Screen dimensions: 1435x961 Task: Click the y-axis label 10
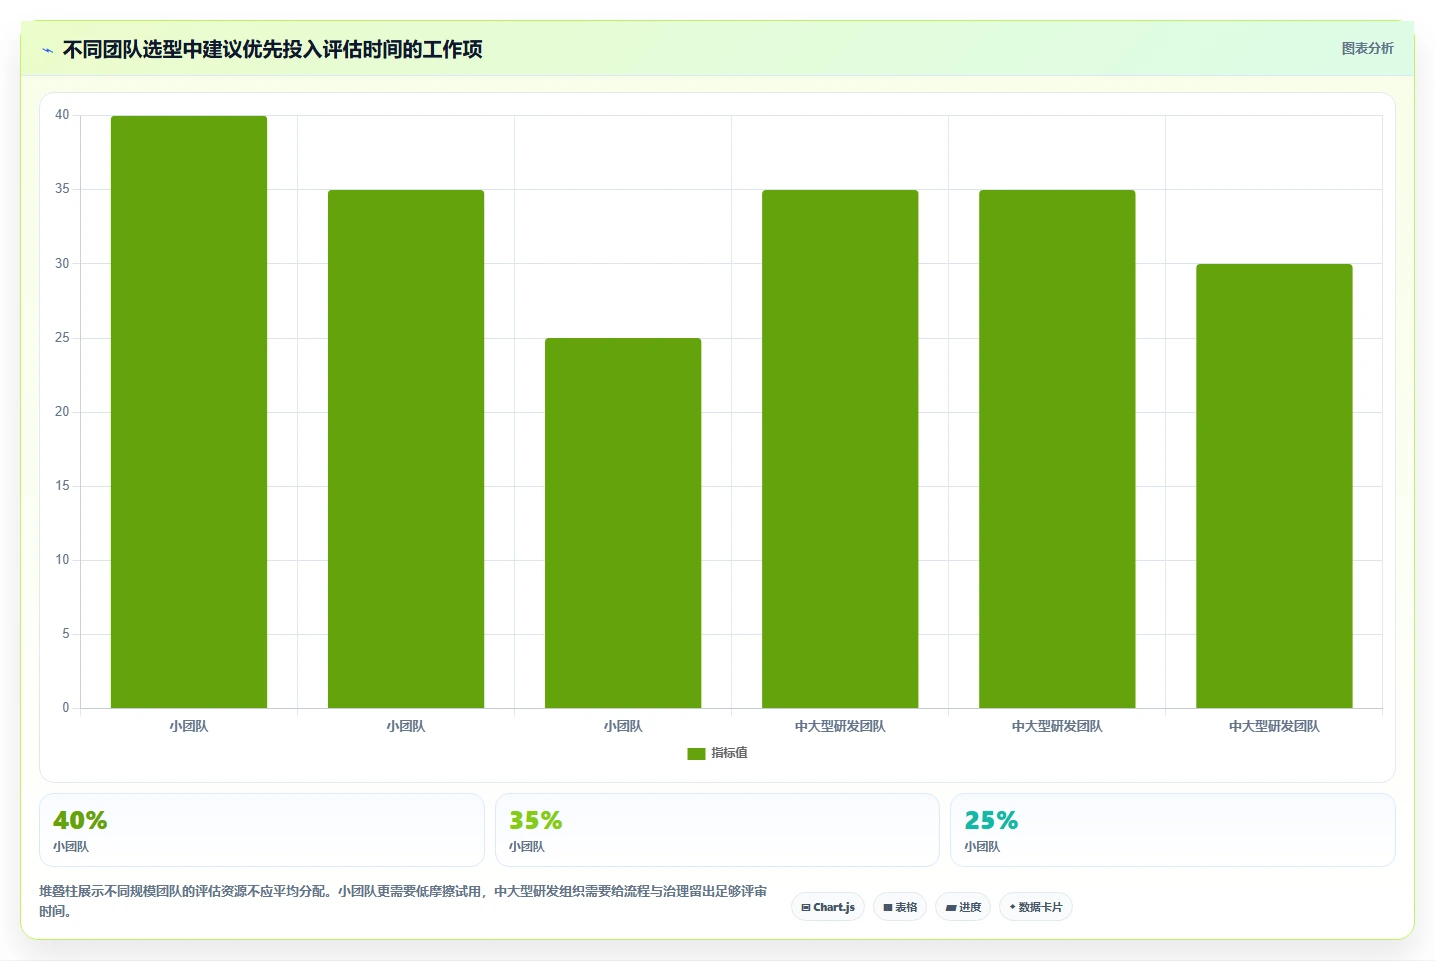coord(62,560)
